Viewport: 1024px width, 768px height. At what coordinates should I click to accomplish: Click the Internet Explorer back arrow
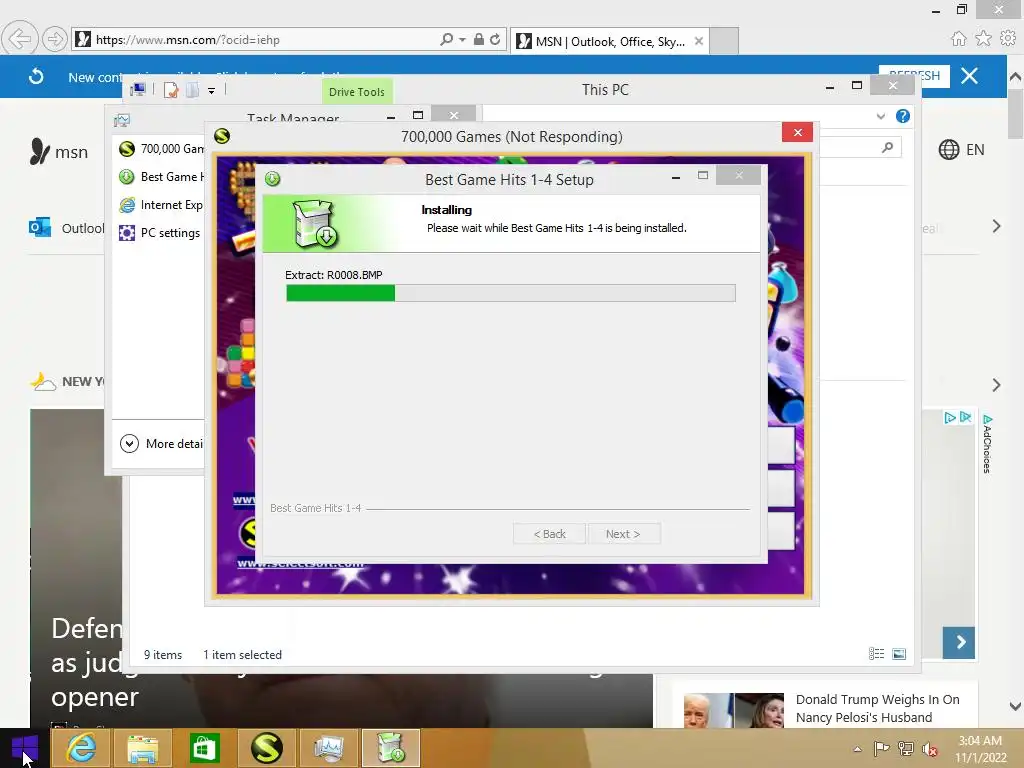pos(20,39)
